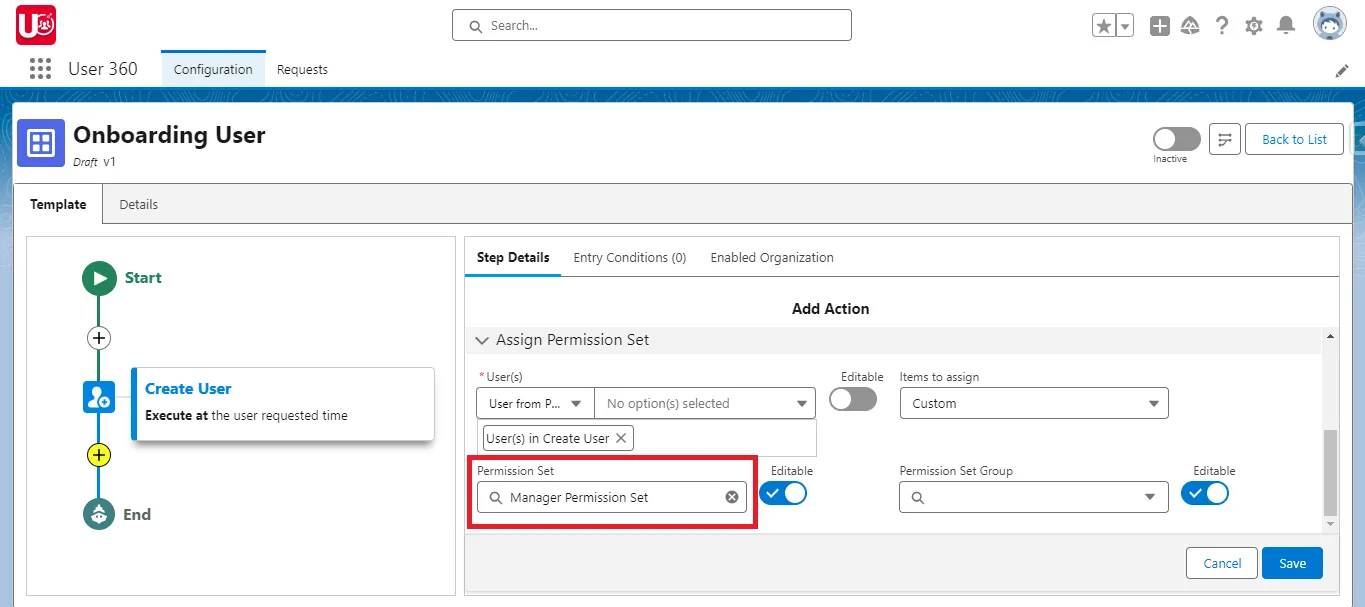Collapse the Assign Permission Set section
Screen dimensions: 1365x607
click(483, 339)
